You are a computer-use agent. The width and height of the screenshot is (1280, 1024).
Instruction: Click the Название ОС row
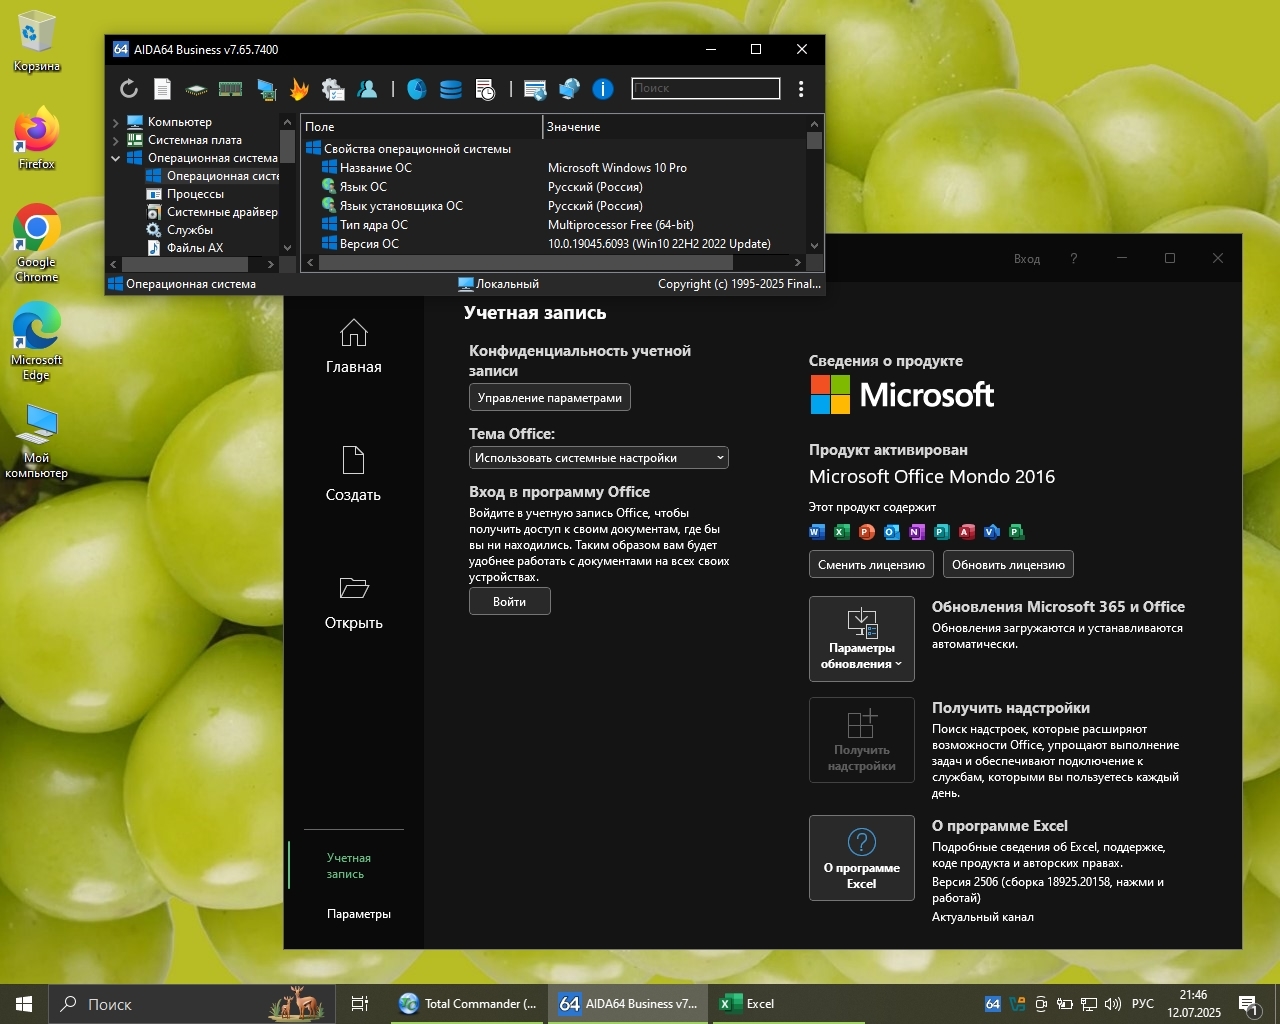pos(553,168)
